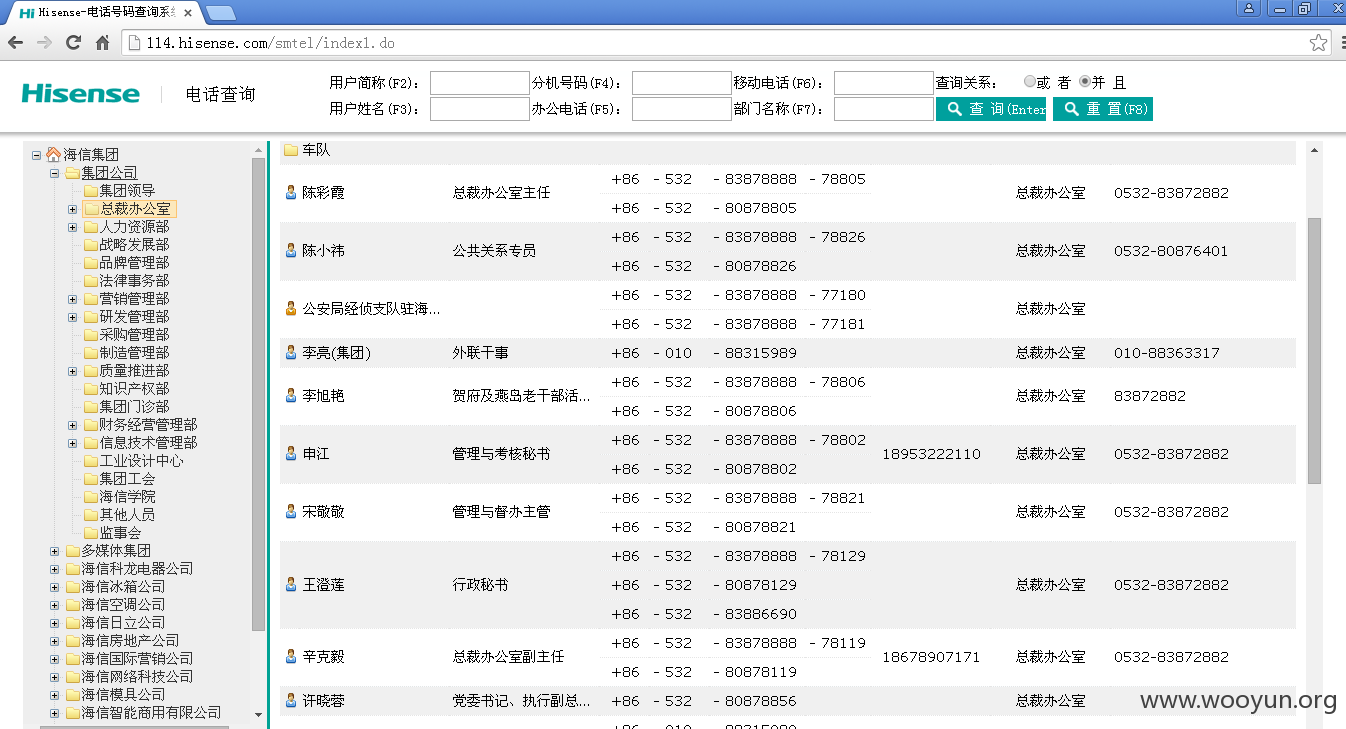
Task: Expand the 多媒体集团 tree node
Action: point(54,551)
